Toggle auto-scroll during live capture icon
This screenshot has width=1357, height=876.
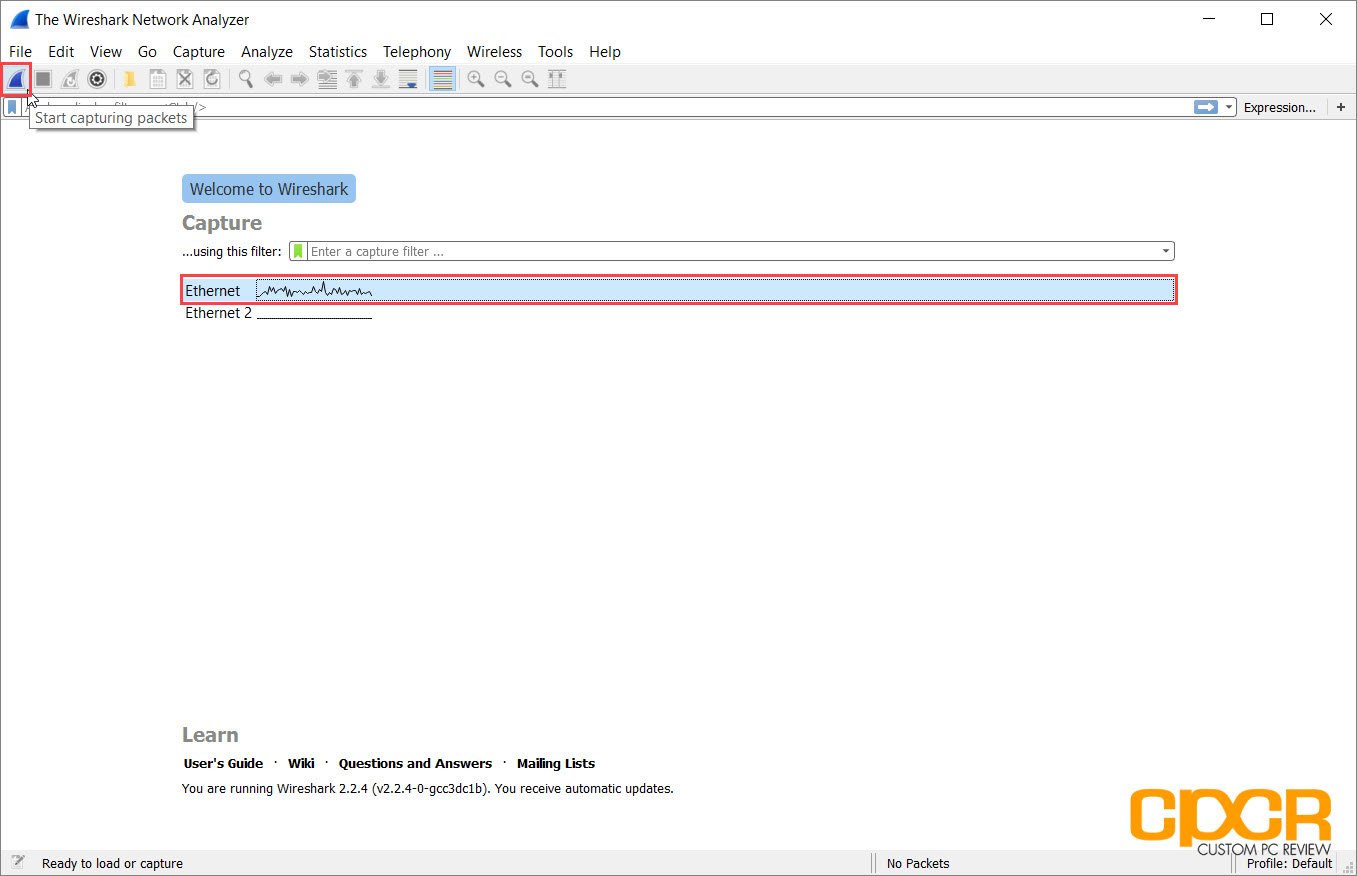[407, 79]
